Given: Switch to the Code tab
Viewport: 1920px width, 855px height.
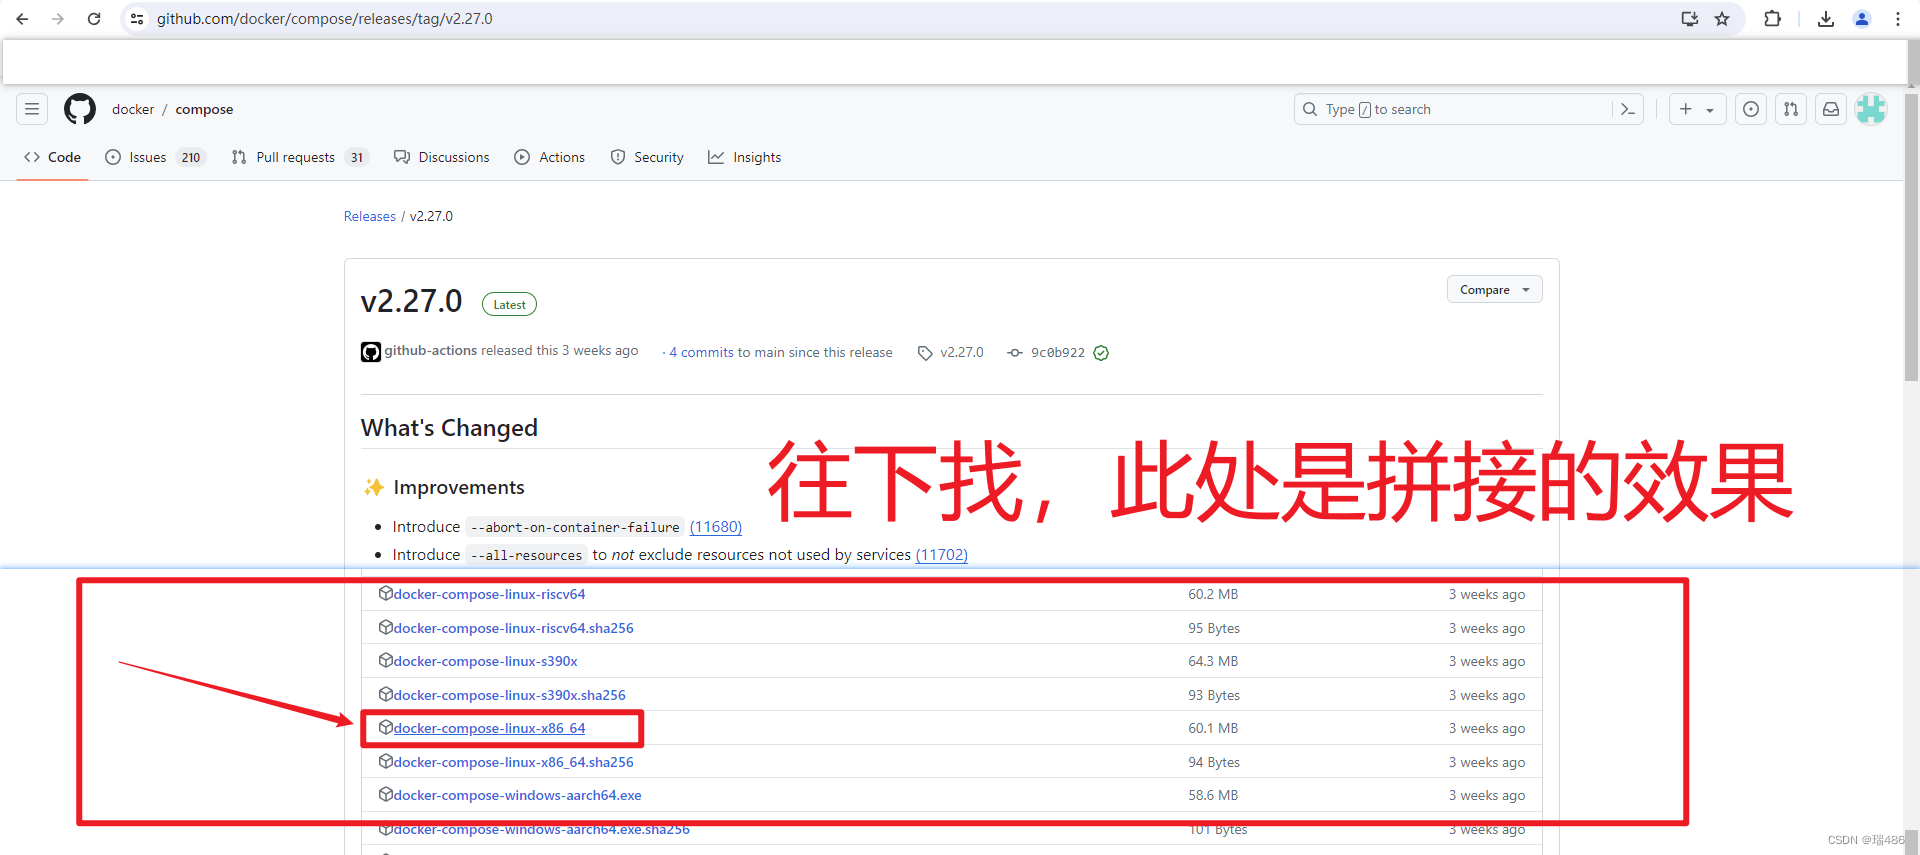Looking at the screenshot, I should (52, 157).
